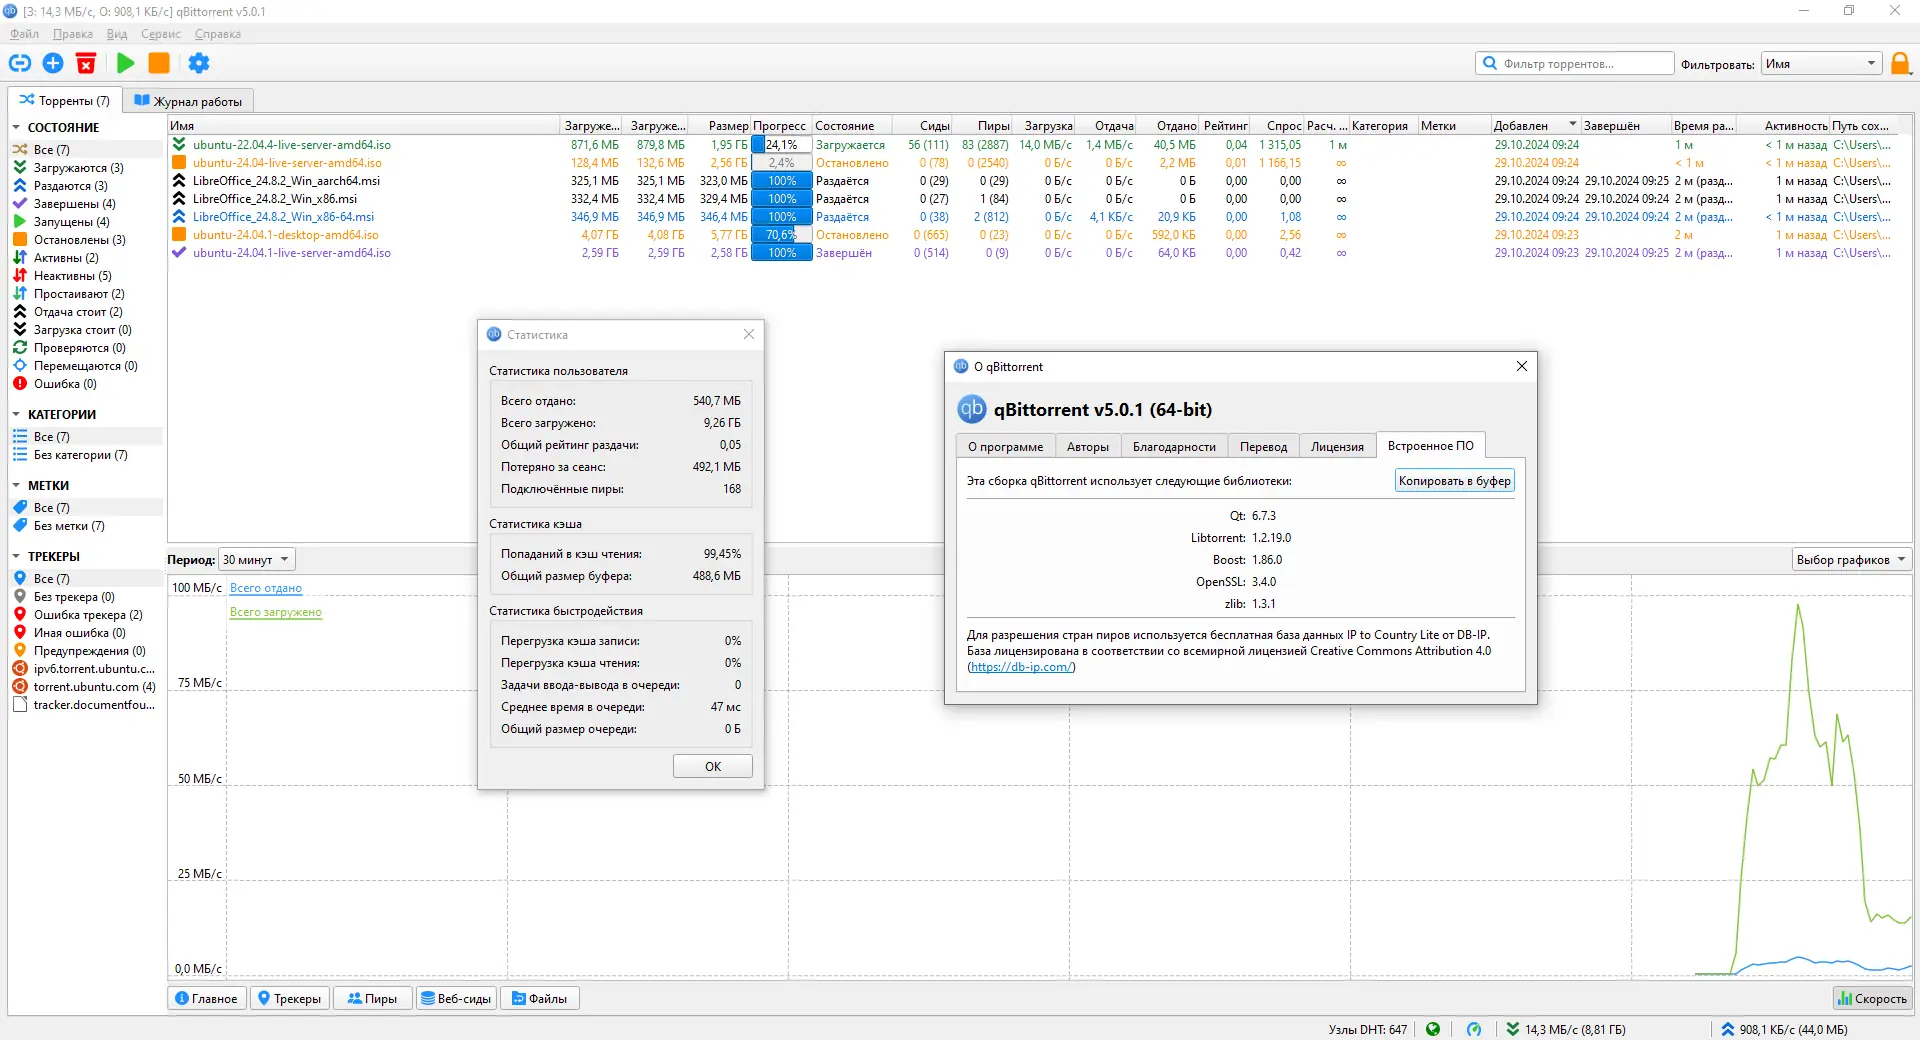Open the Правка menu
This screenshot has height=1040, width=1920.
tap(73, 34)
